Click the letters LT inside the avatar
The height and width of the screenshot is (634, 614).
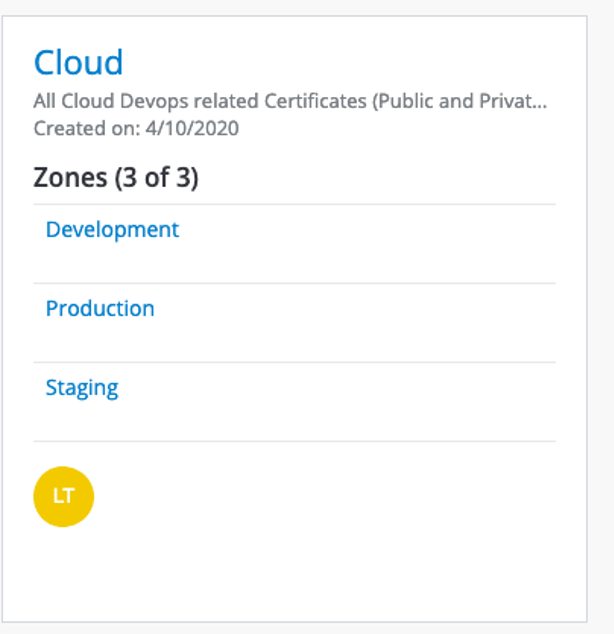(x=63, y=496)
